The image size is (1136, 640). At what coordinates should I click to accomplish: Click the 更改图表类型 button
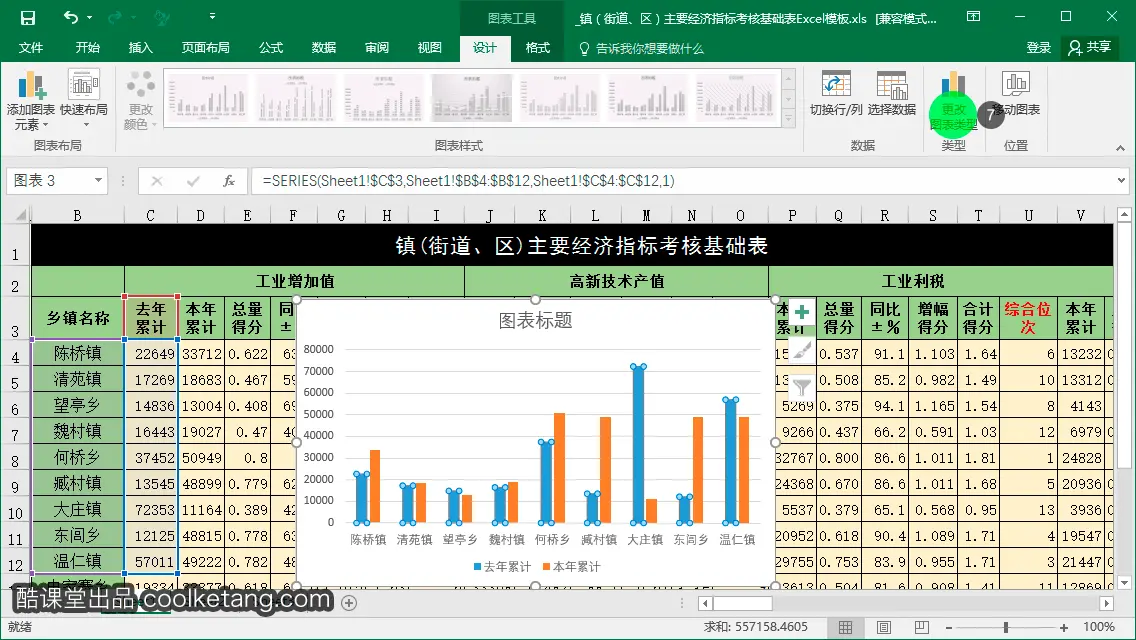[x=953, y=101]
